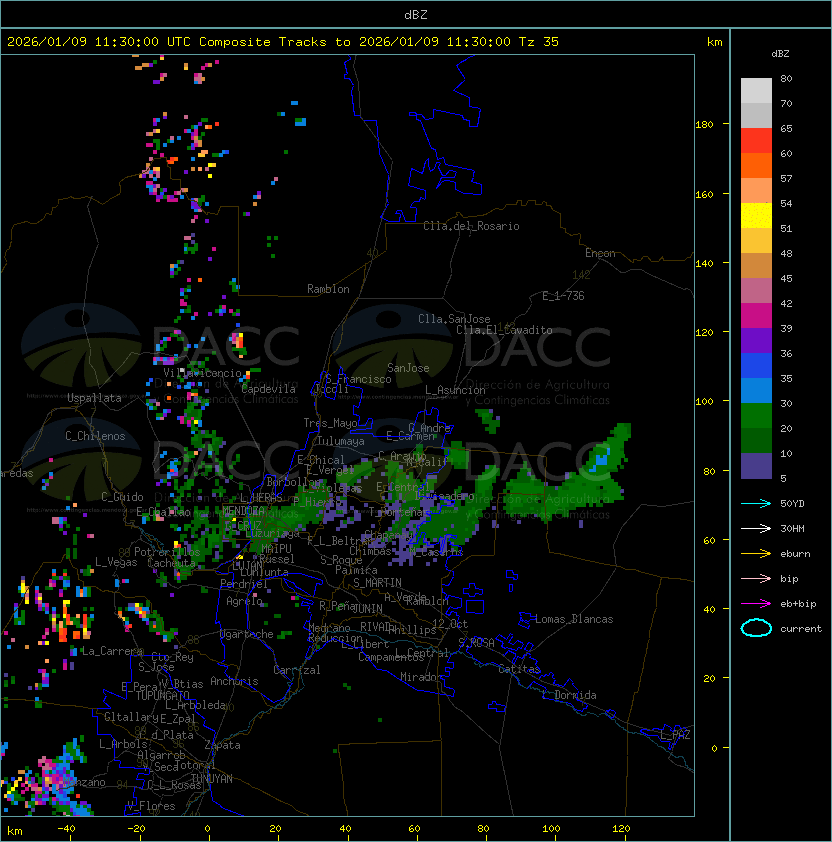The height and width of the screenshot is (842, 832).
Task: Select the light blue swatch below 35 dBZ
Action: [x=756, y=390]
